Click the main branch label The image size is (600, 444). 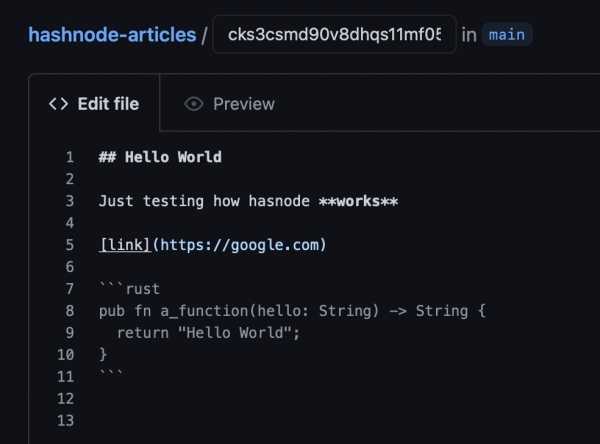click(x=507, y=35)
